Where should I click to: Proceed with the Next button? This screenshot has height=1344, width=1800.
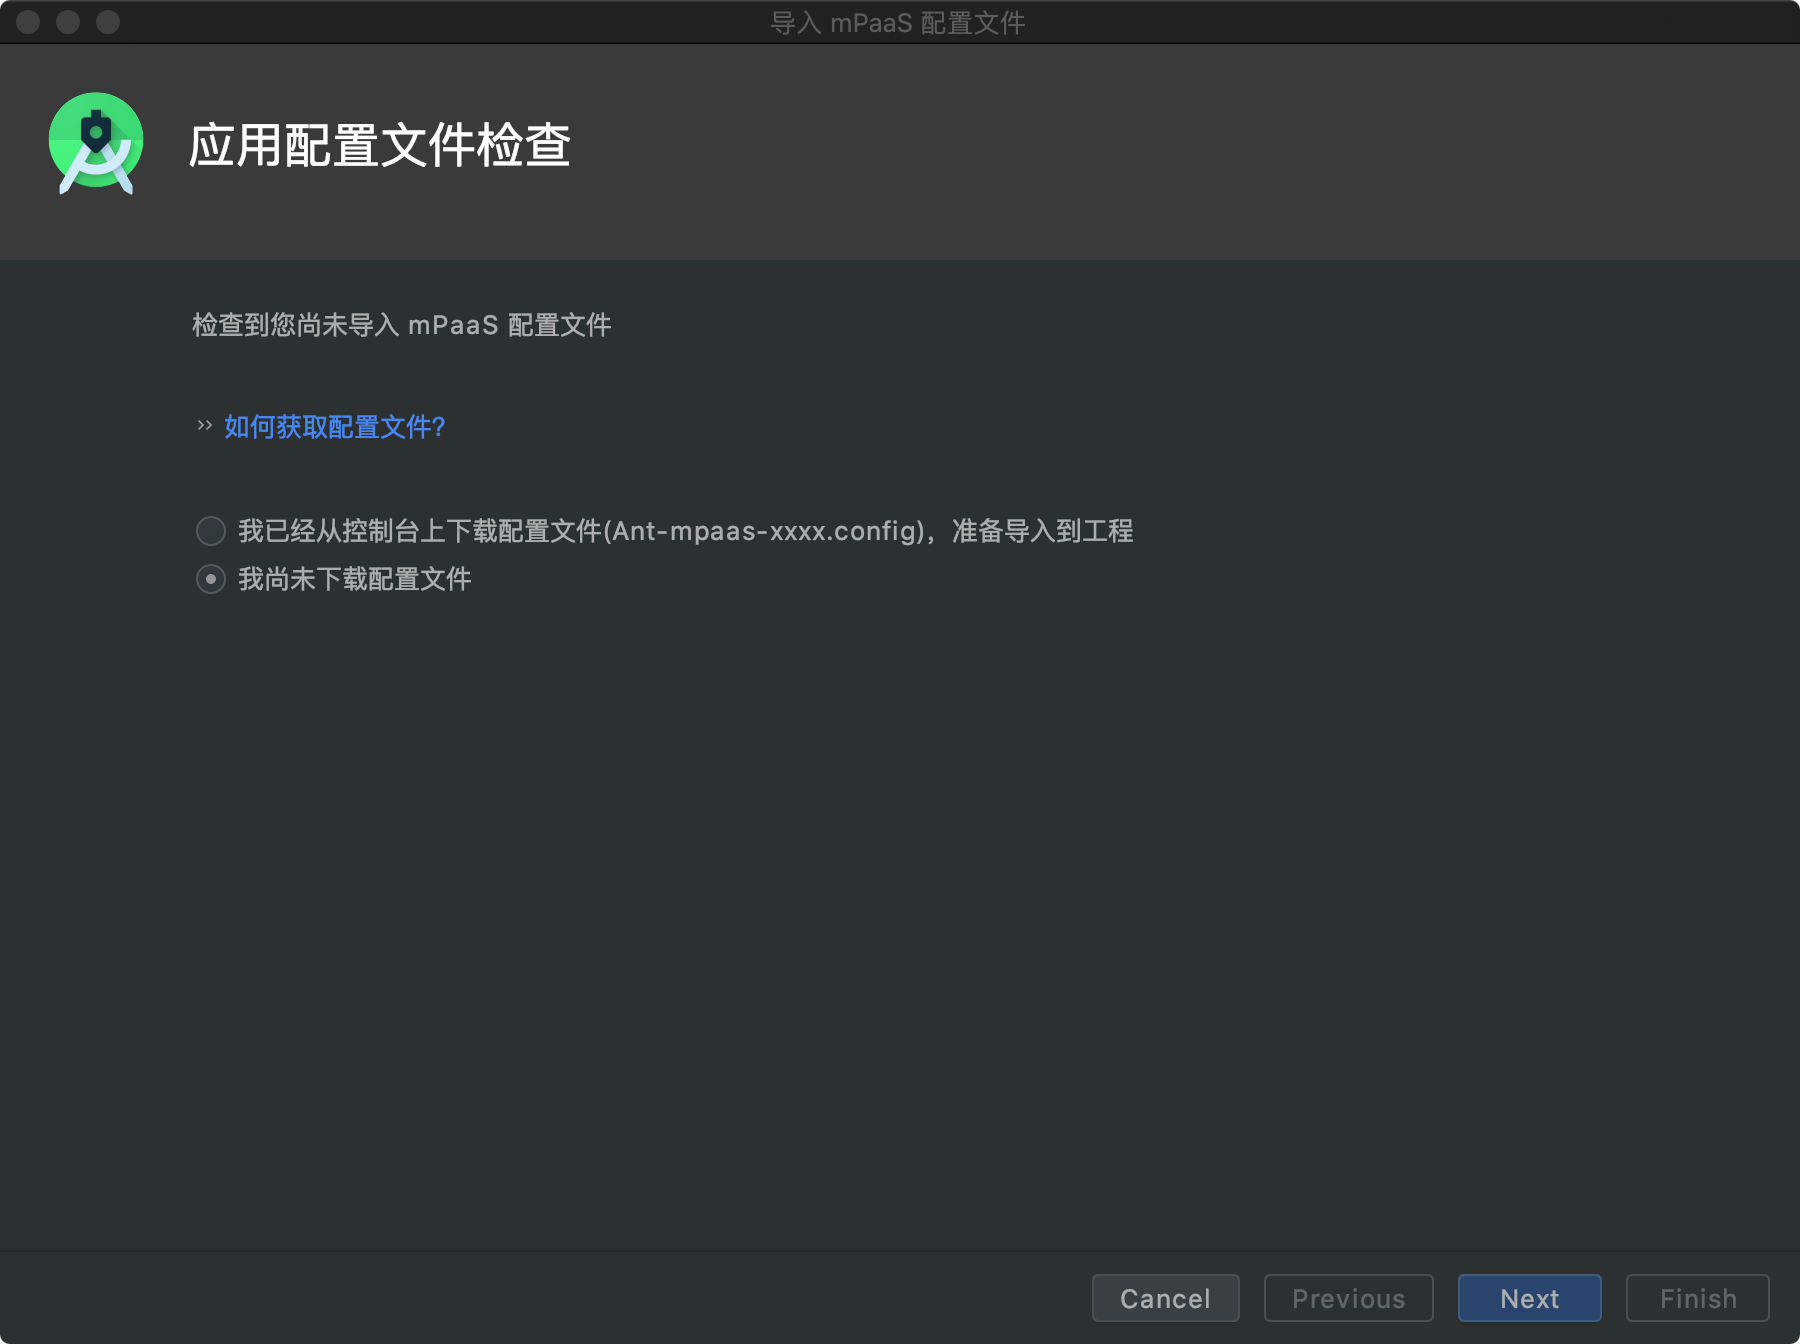(x=1530, y=1298)
